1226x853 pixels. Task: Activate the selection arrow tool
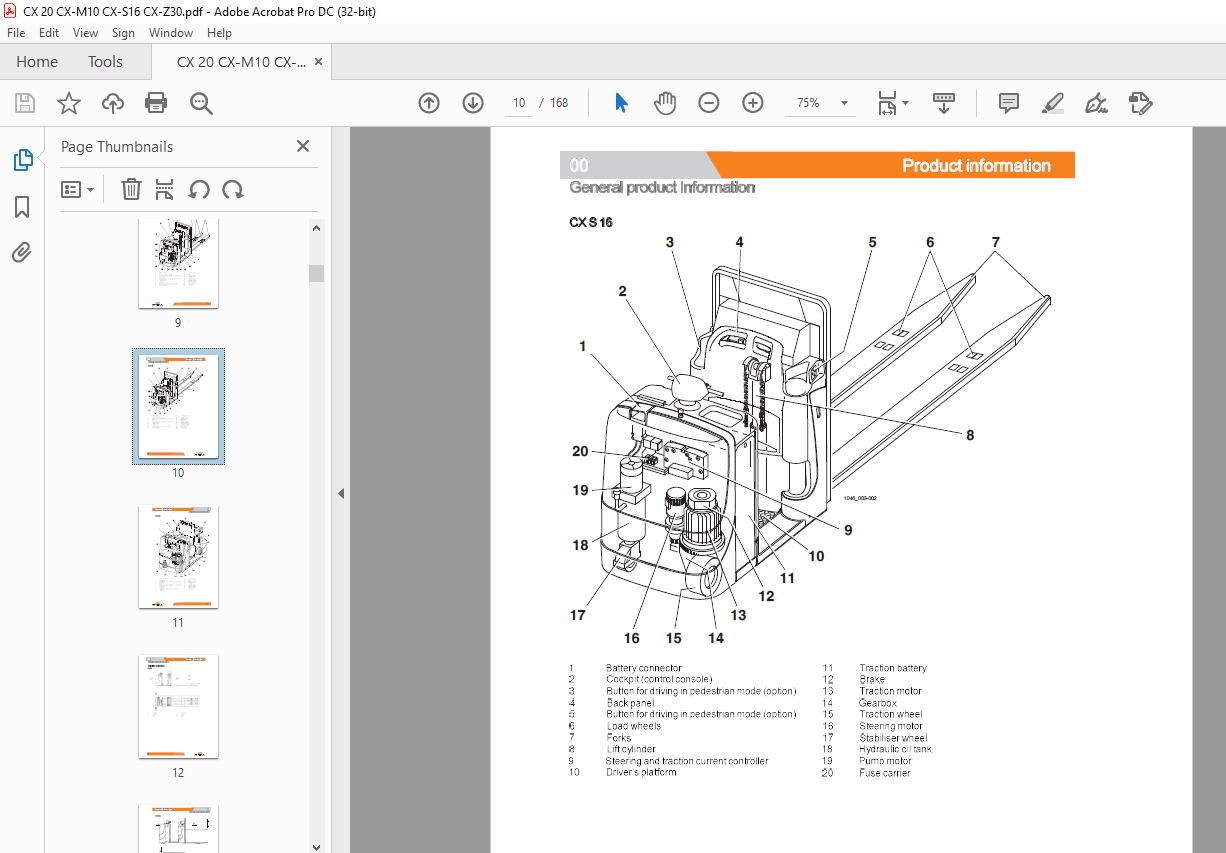pyautogui.click(x=621, y=103)
